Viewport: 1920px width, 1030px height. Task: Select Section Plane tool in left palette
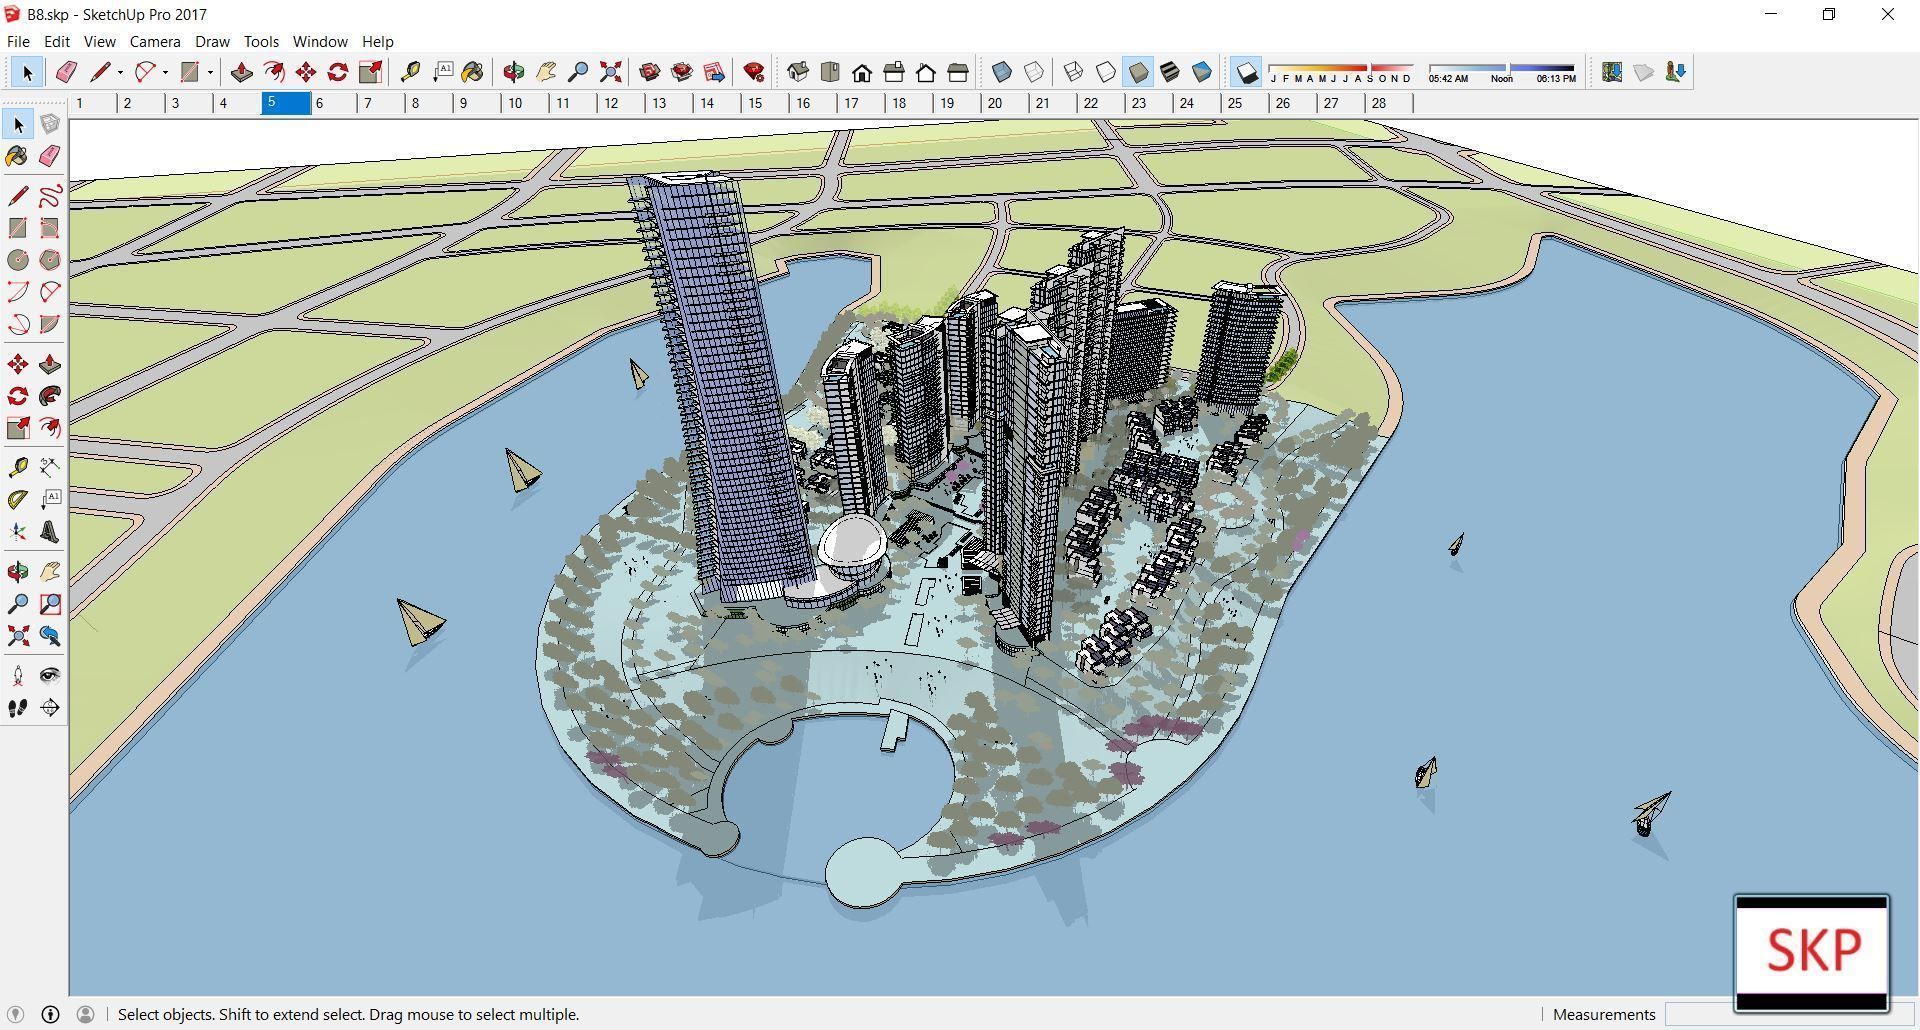tap(50, 708)
